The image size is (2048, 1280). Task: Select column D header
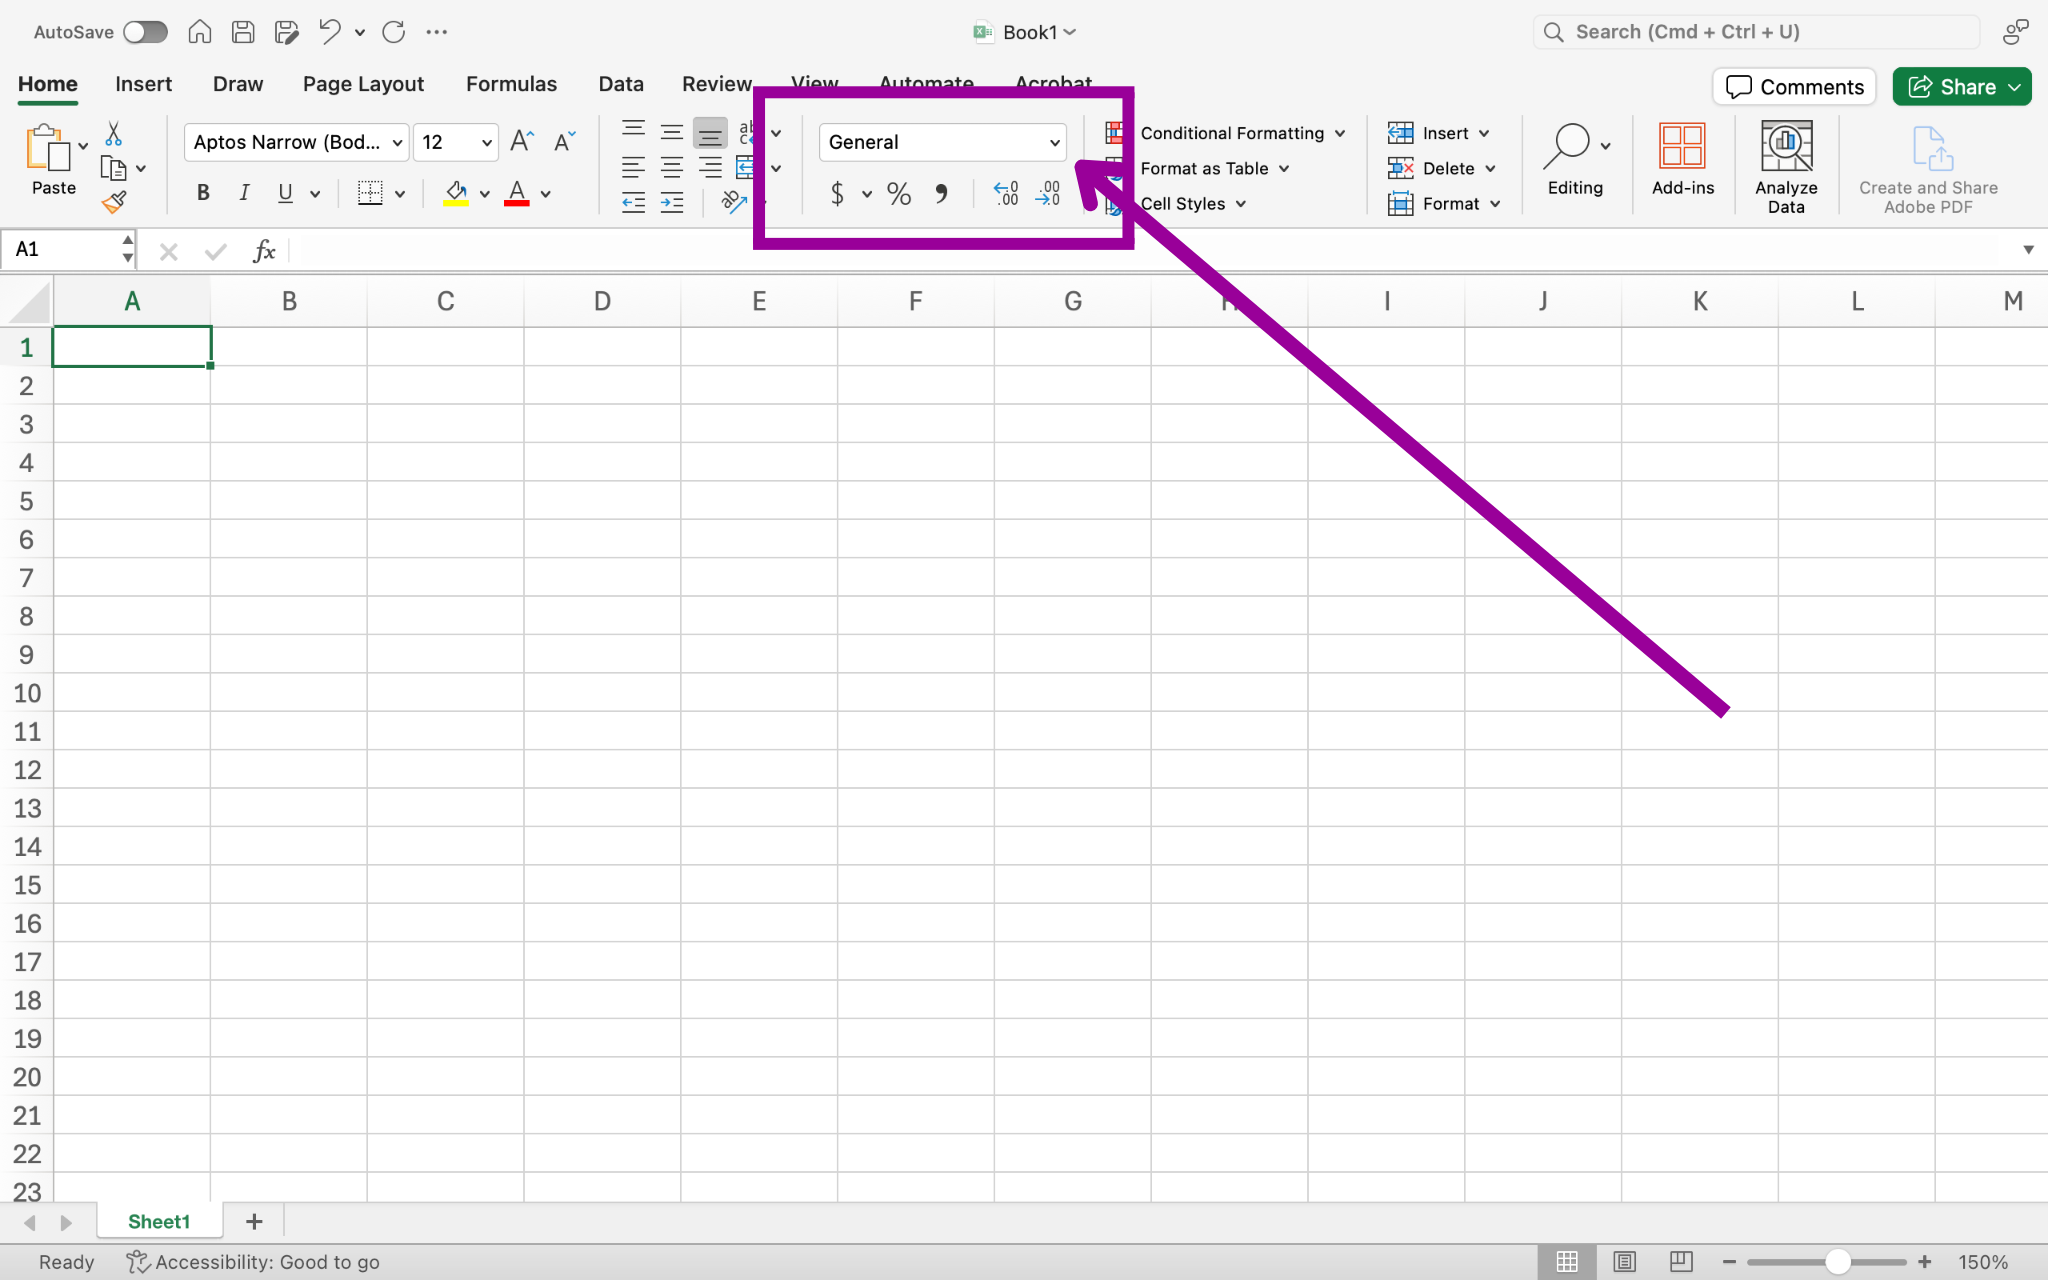point(602,301)
